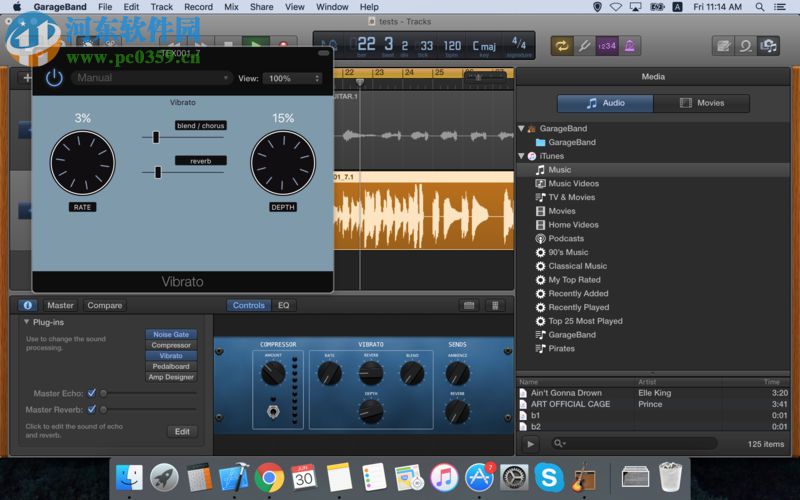The width and height of the screenshot is (800, 500).
Task: Switch to the EQ tab
Action: point(284,305)
